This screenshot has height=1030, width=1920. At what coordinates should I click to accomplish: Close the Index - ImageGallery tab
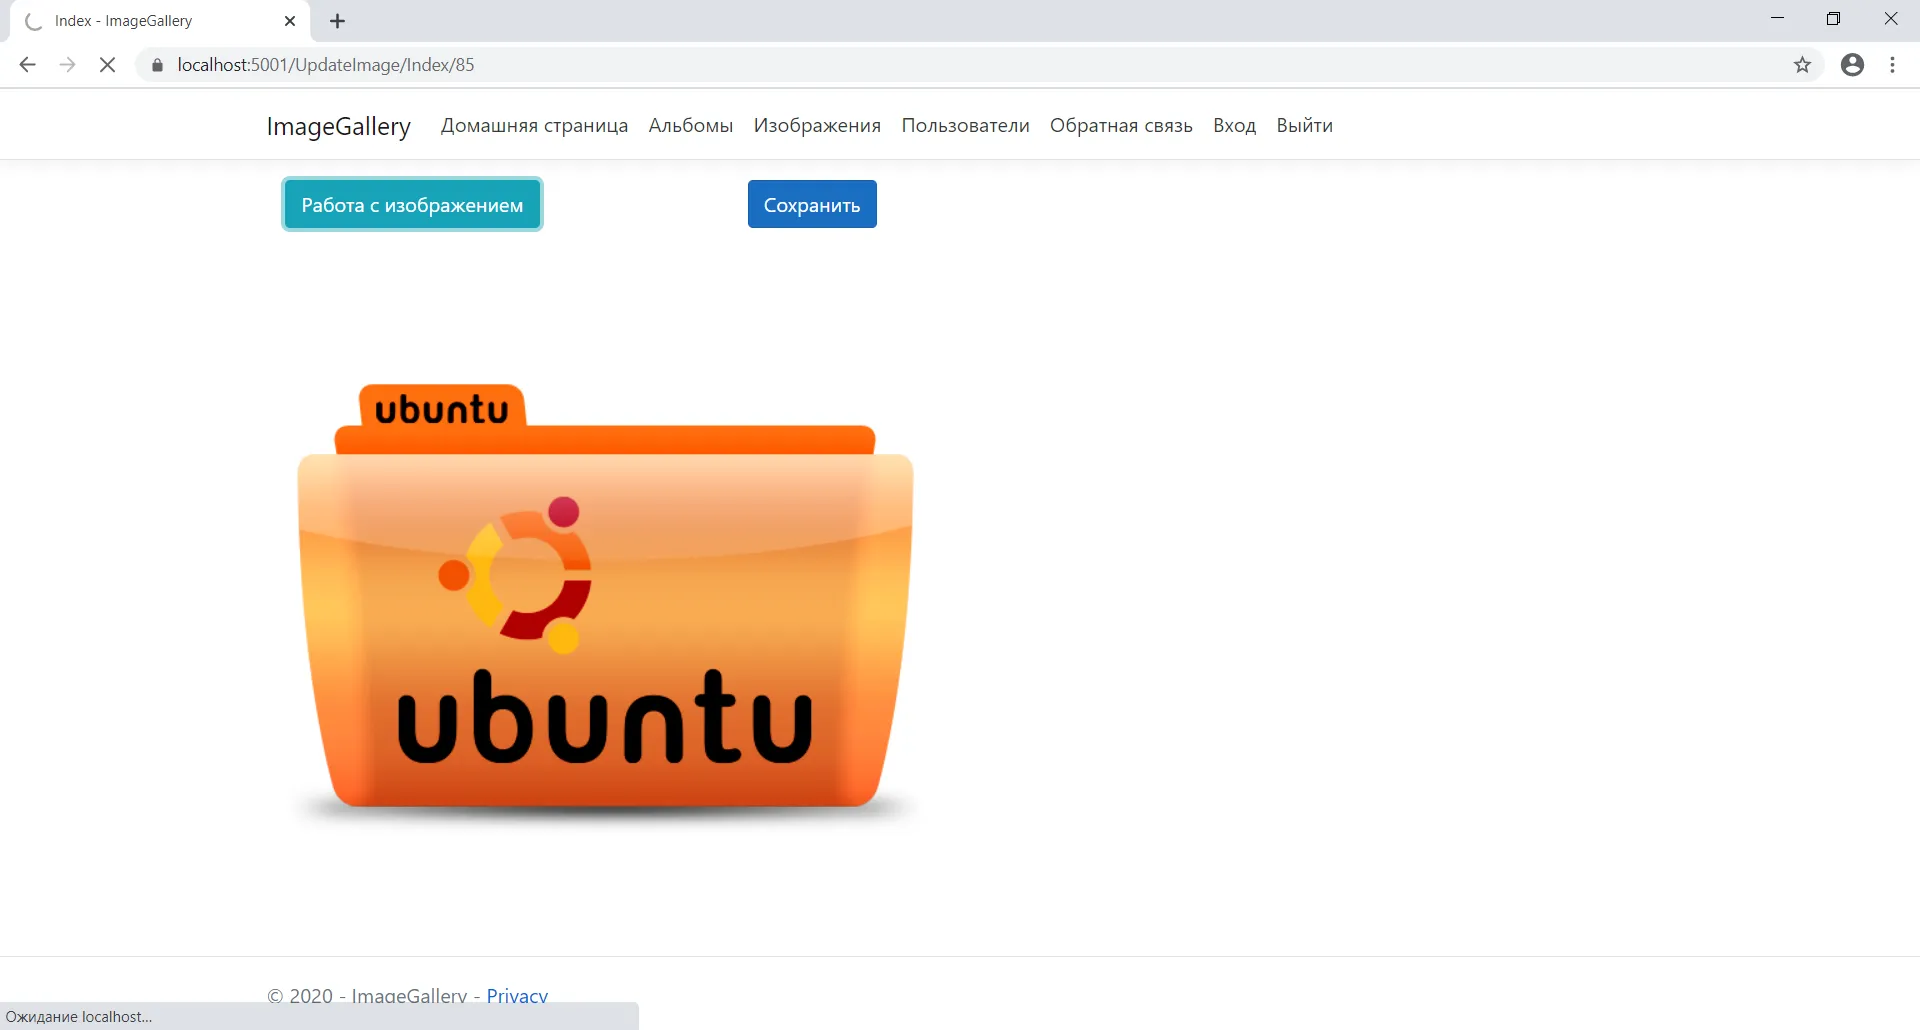290,21
